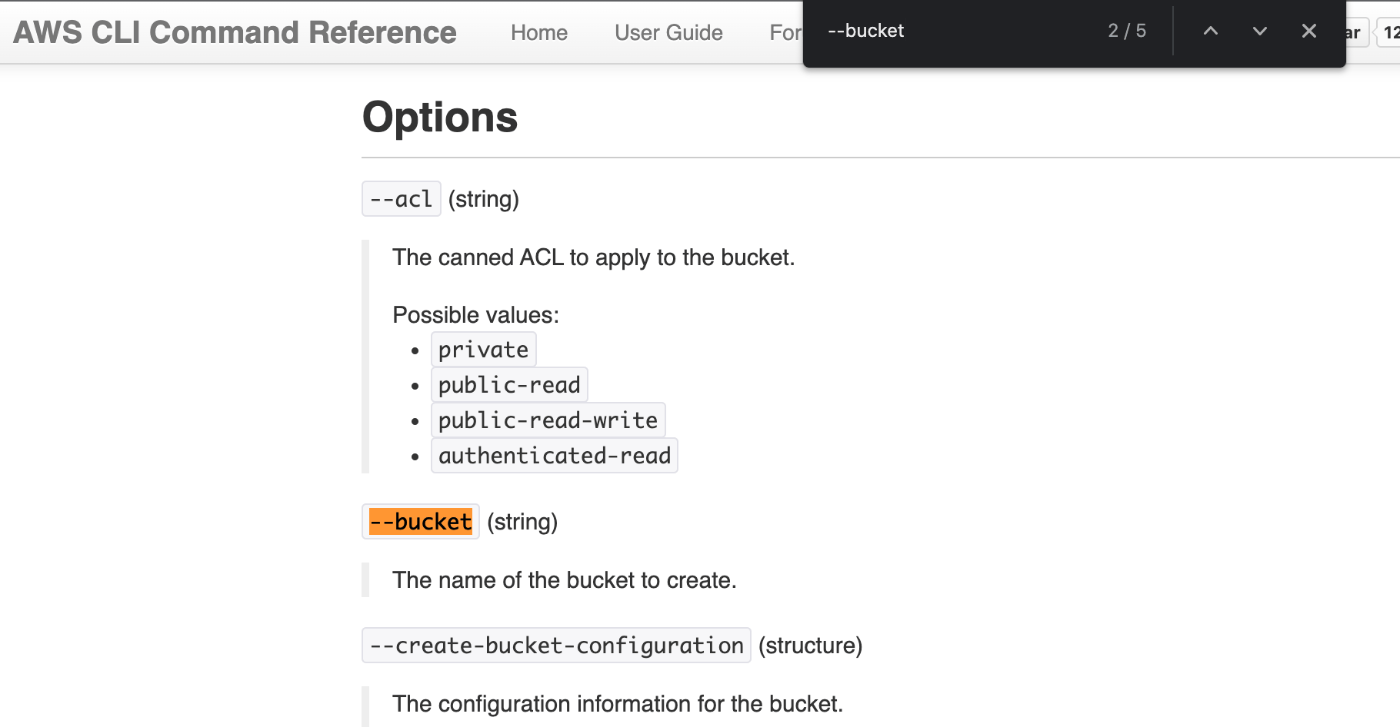Select the authenticated-read ACL value chip
The width and height of the screenshot is (1400, 727).
tap(554, 455)
